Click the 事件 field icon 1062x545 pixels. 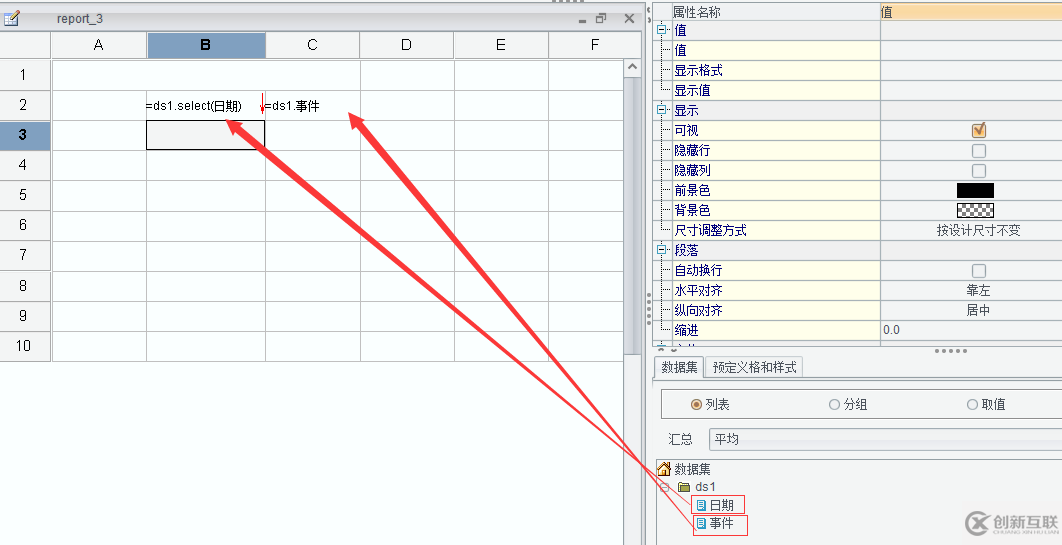(x=701, y=523)
